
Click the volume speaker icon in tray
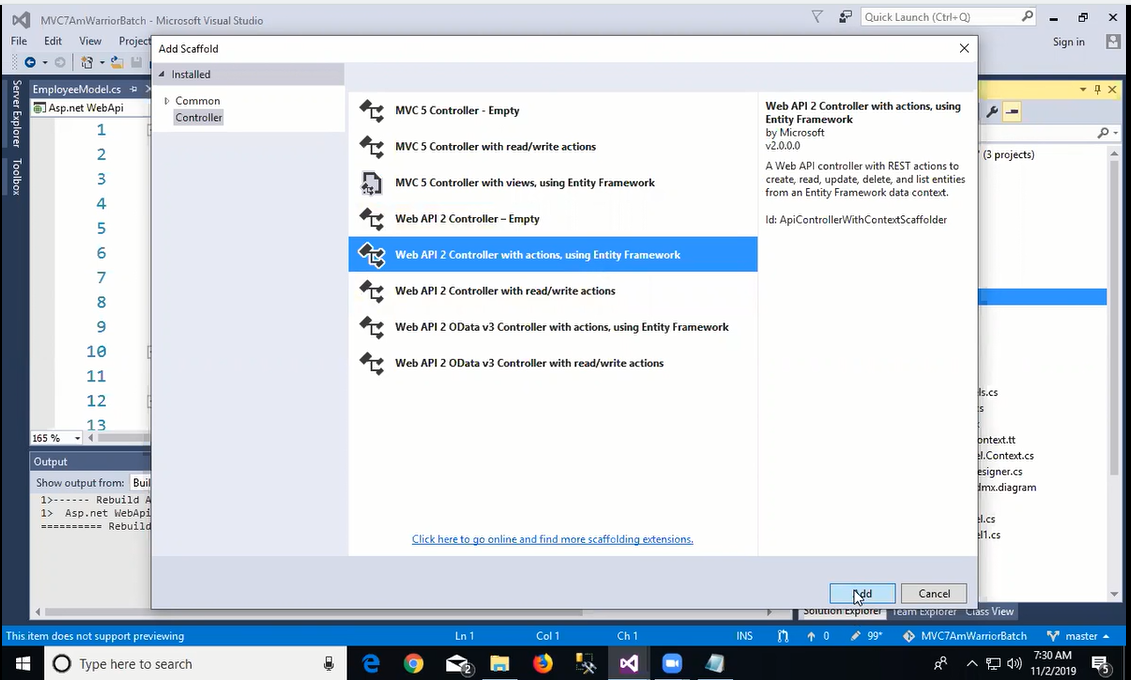tap(1015, 664)
